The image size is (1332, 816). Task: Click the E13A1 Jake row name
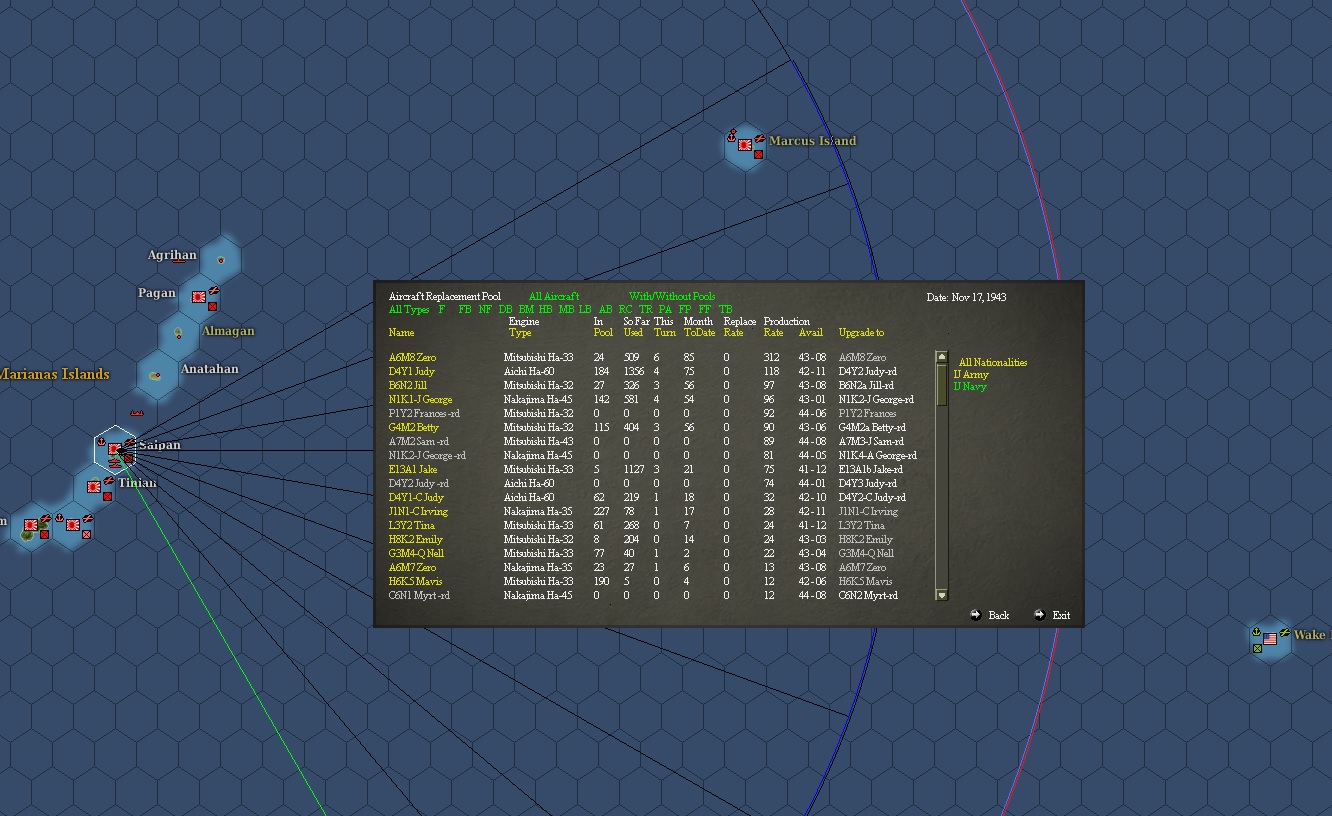(x=413, y=469)
